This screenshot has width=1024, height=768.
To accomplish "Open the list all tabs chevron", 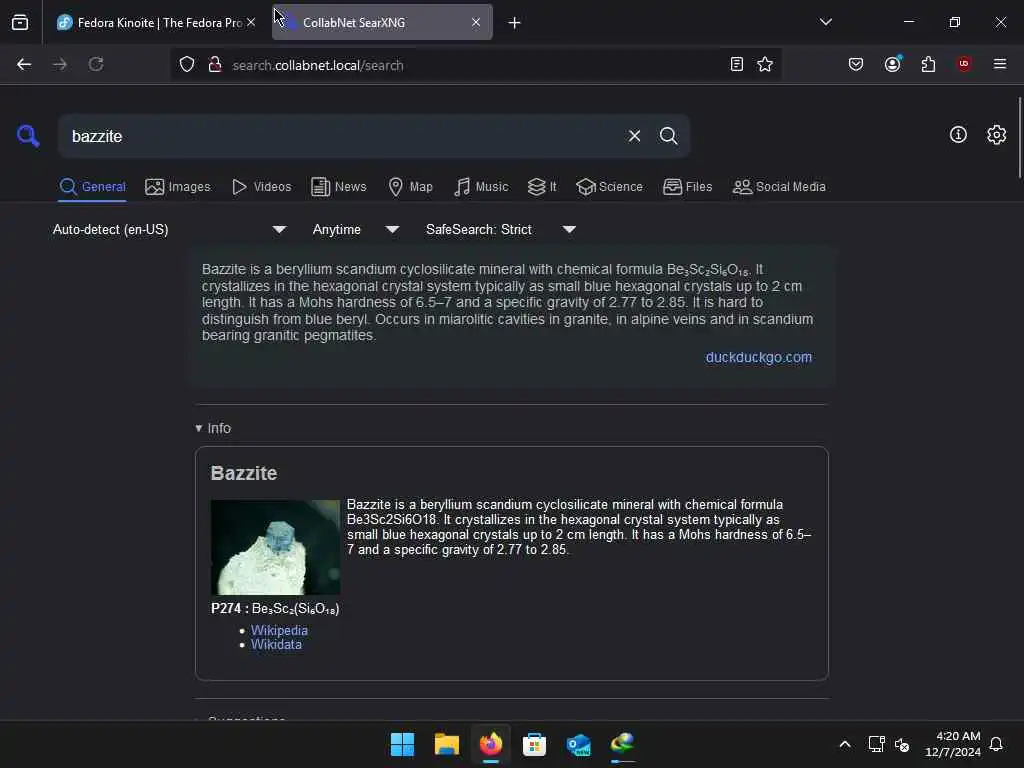I will [825, 22].
